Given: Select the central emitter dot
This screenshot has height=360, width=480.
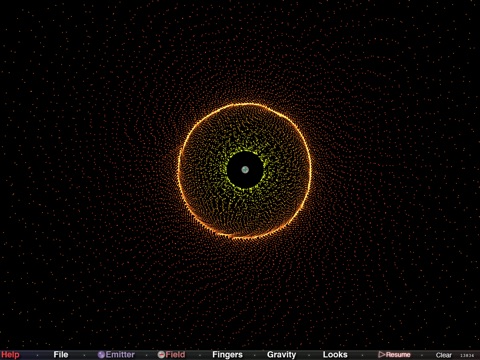Looking at the screenshot, I should pos(245,170).
